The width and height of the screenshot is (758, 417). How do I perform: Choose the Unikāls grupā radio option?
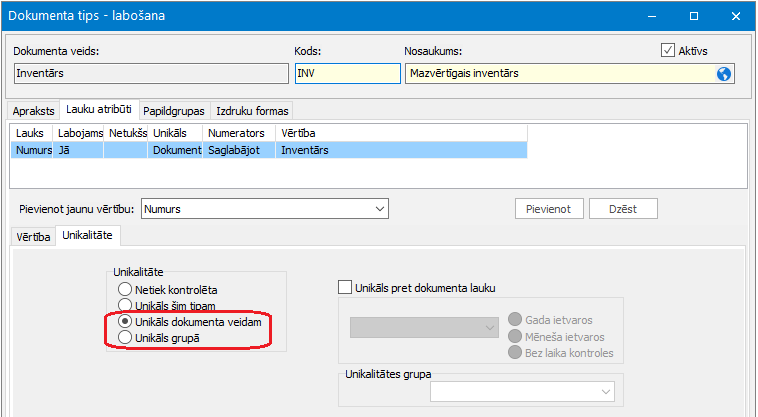pos(125,338)
